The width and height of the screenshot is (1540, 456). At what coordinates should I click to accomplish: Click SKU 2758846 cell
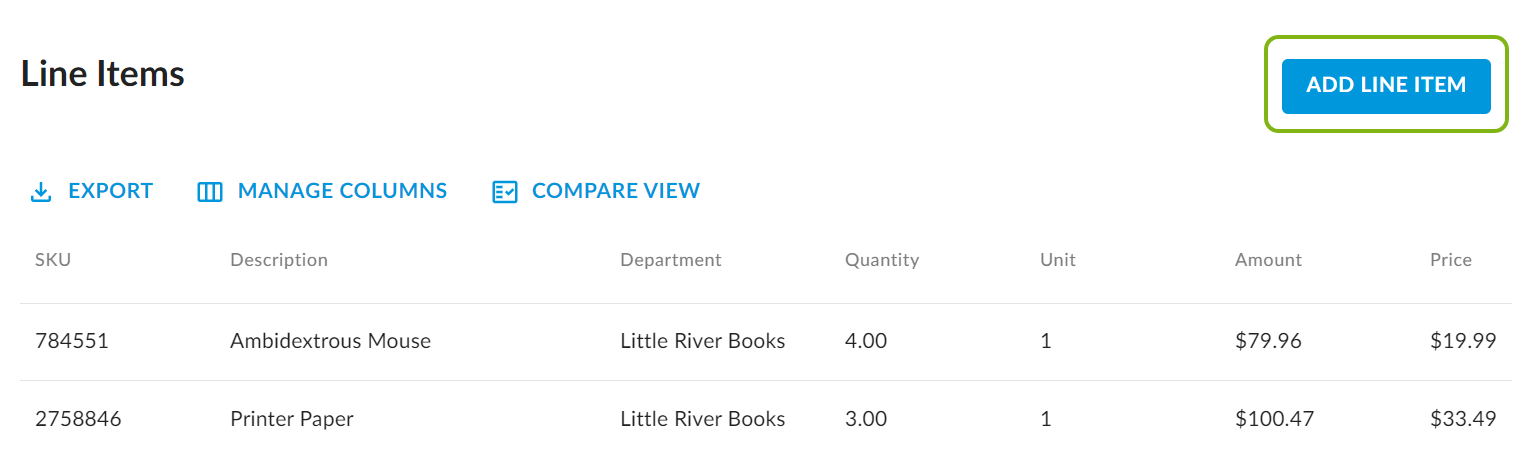click(78, 419)
